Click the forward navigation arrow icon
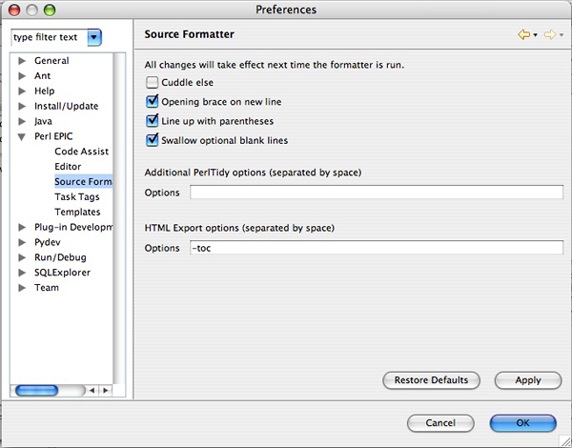 tap(550, 35)
